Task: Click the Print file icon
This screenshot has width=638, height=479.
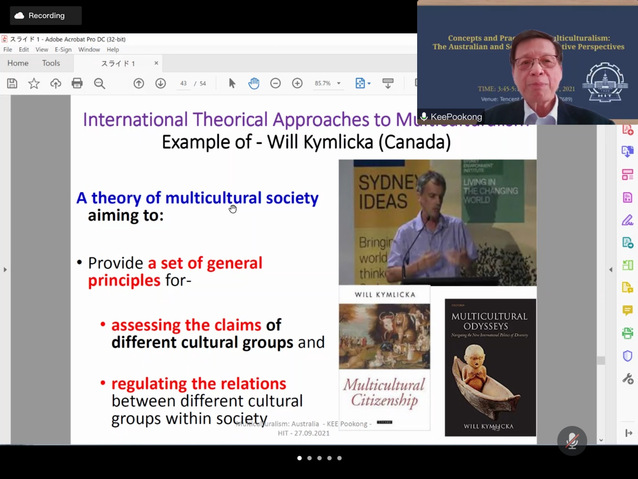Action: (77, 83)
